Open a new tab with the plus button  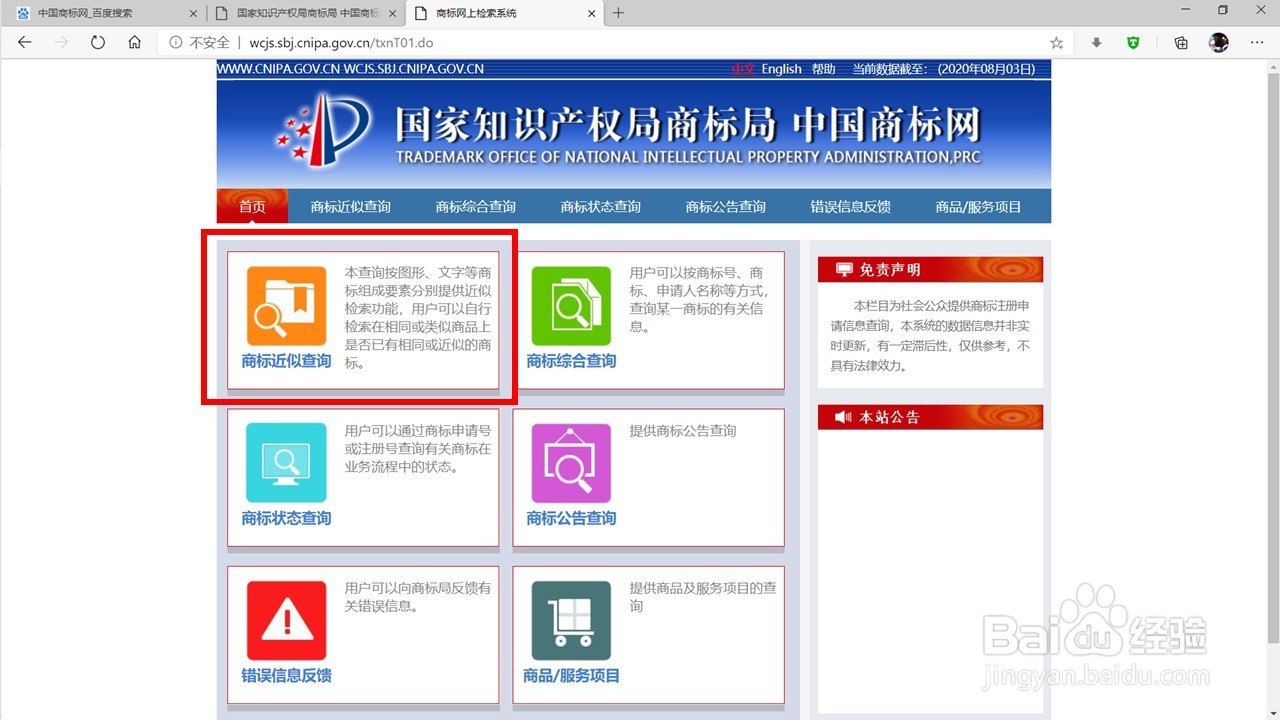tap(618, 13)
